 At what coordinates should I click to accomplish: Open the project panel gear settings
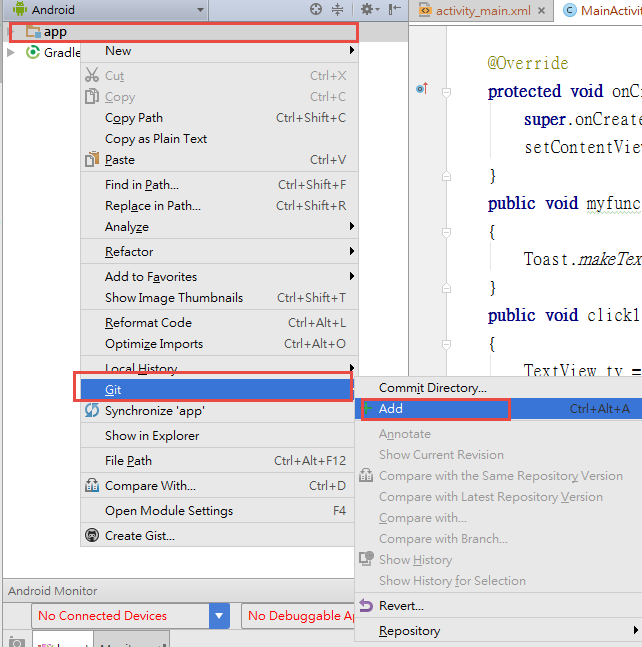tap(370, 9)
